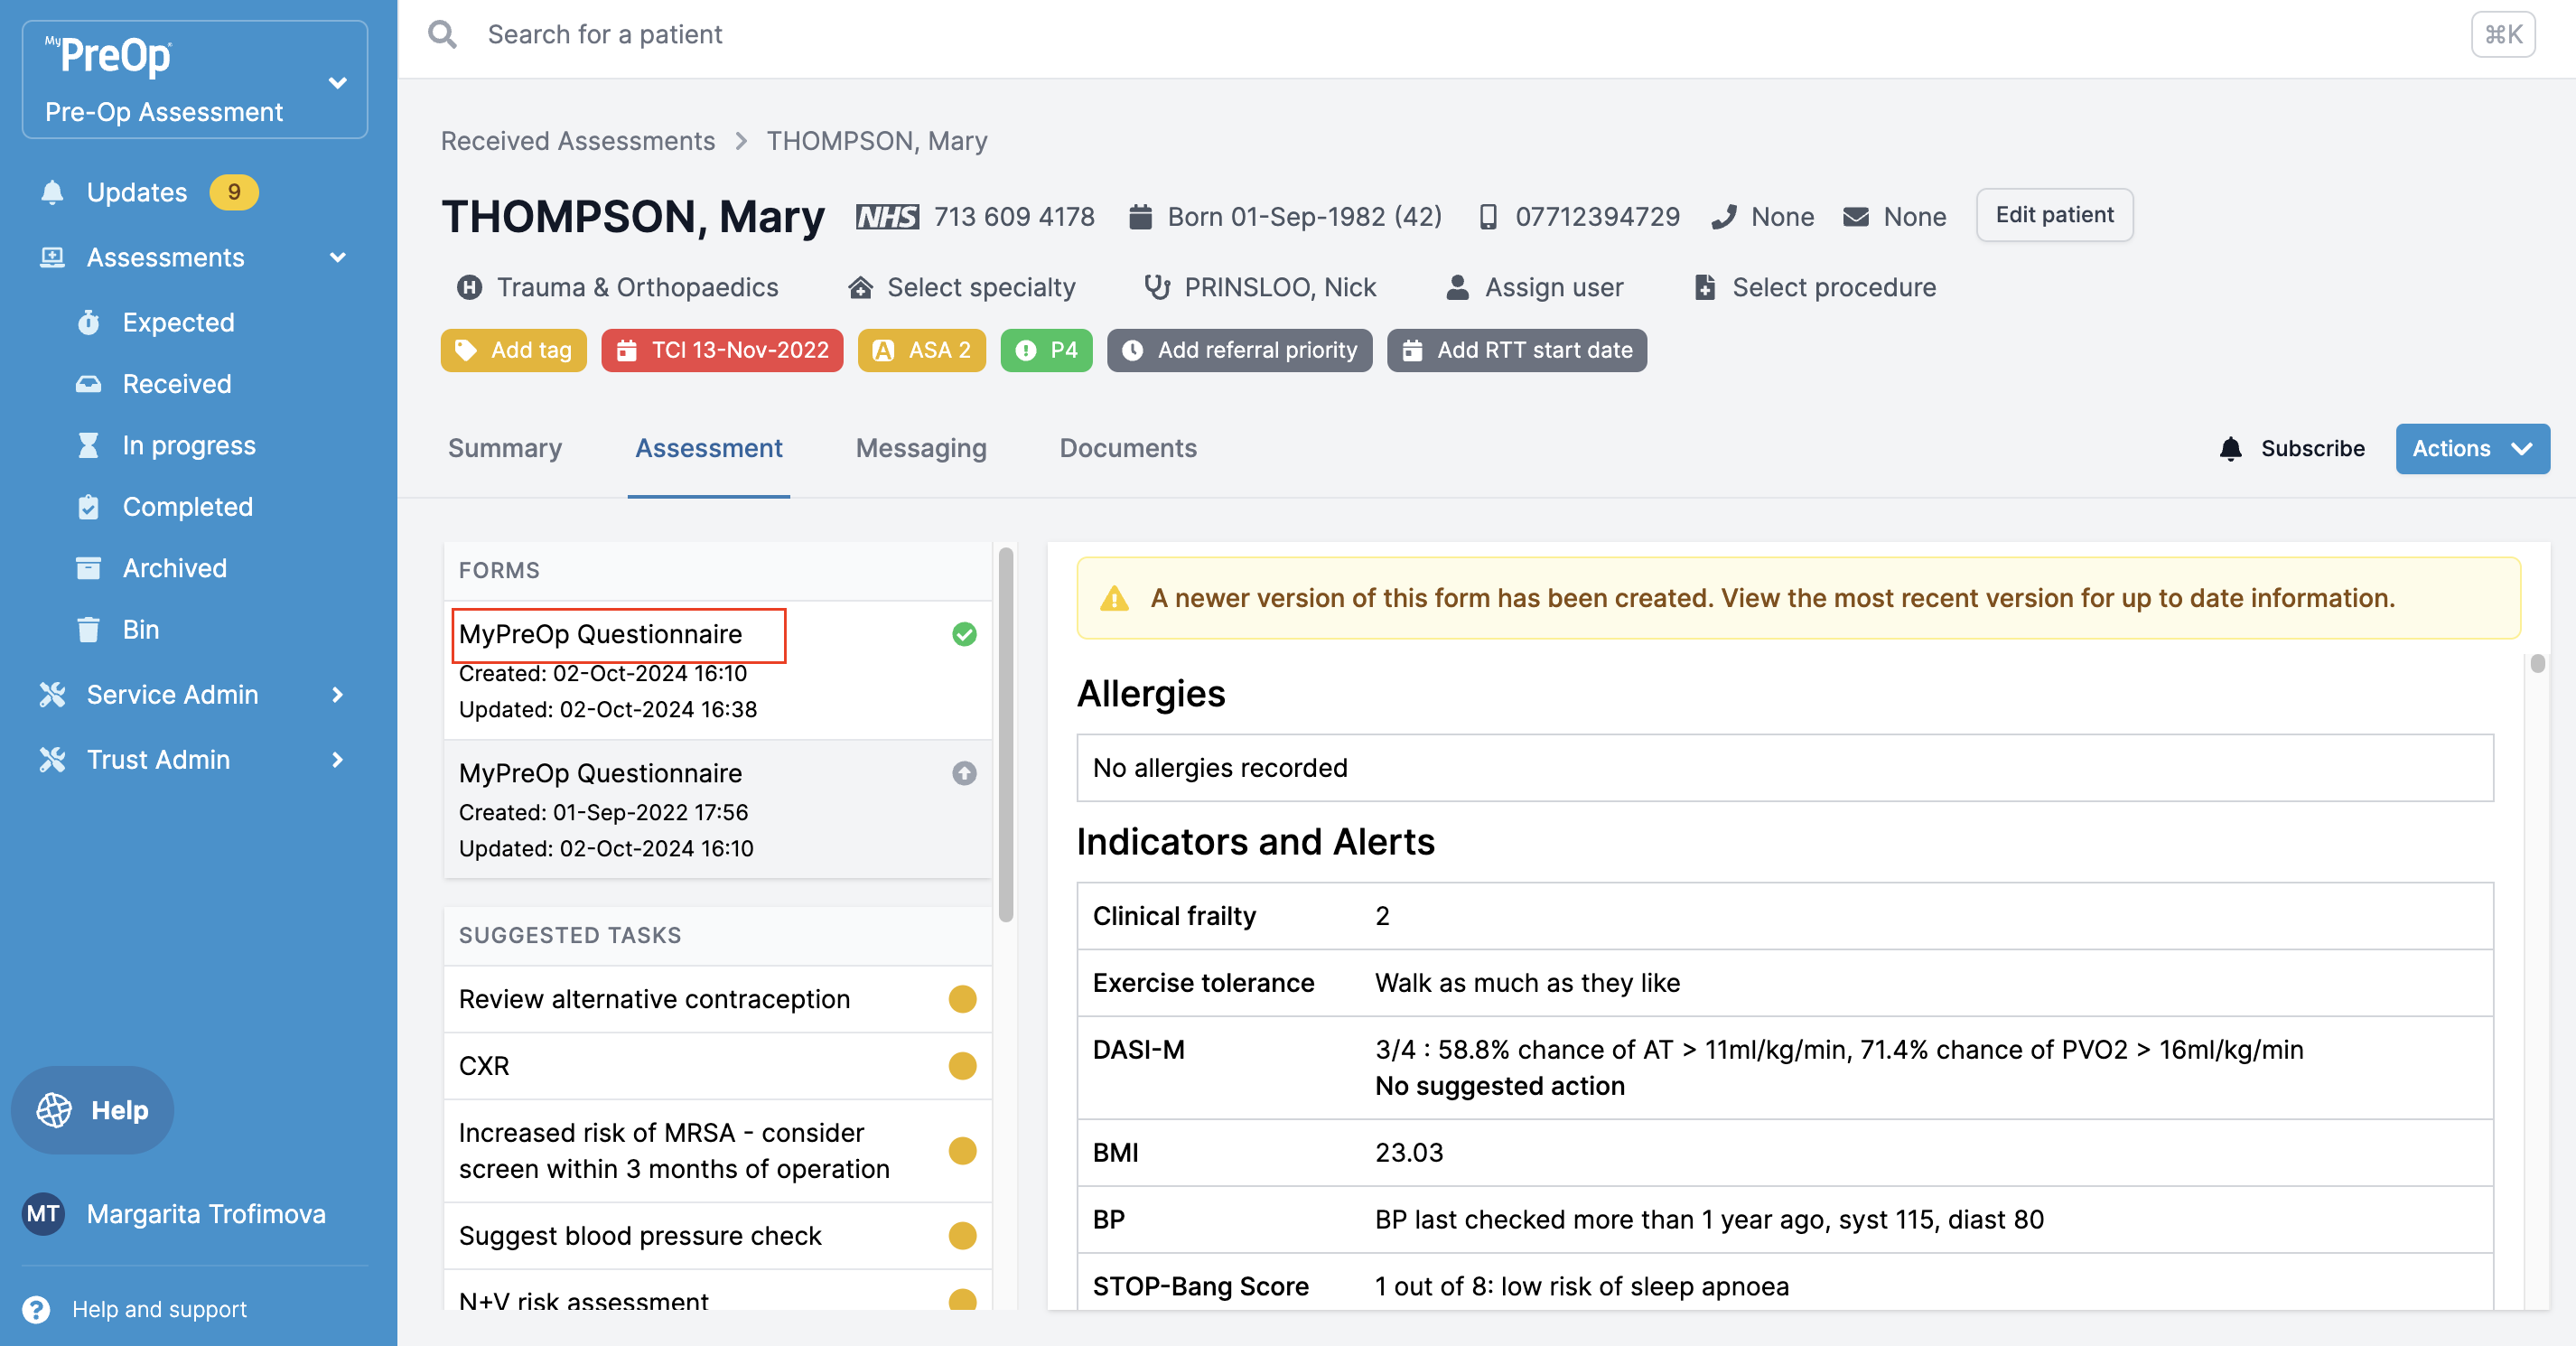Viewport: 2576px width, 1346px height.
Task: Expand the Service Admin menu arrow
Action: coord(337,694)
